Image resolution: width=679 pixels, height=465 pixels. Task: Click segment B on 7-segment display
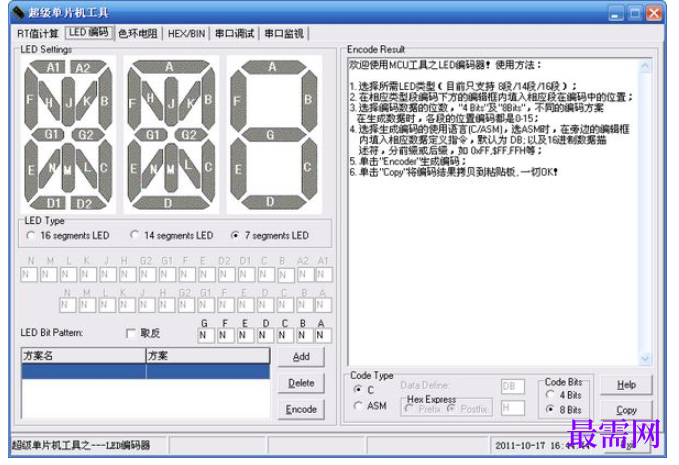click(x=309, y=100)
